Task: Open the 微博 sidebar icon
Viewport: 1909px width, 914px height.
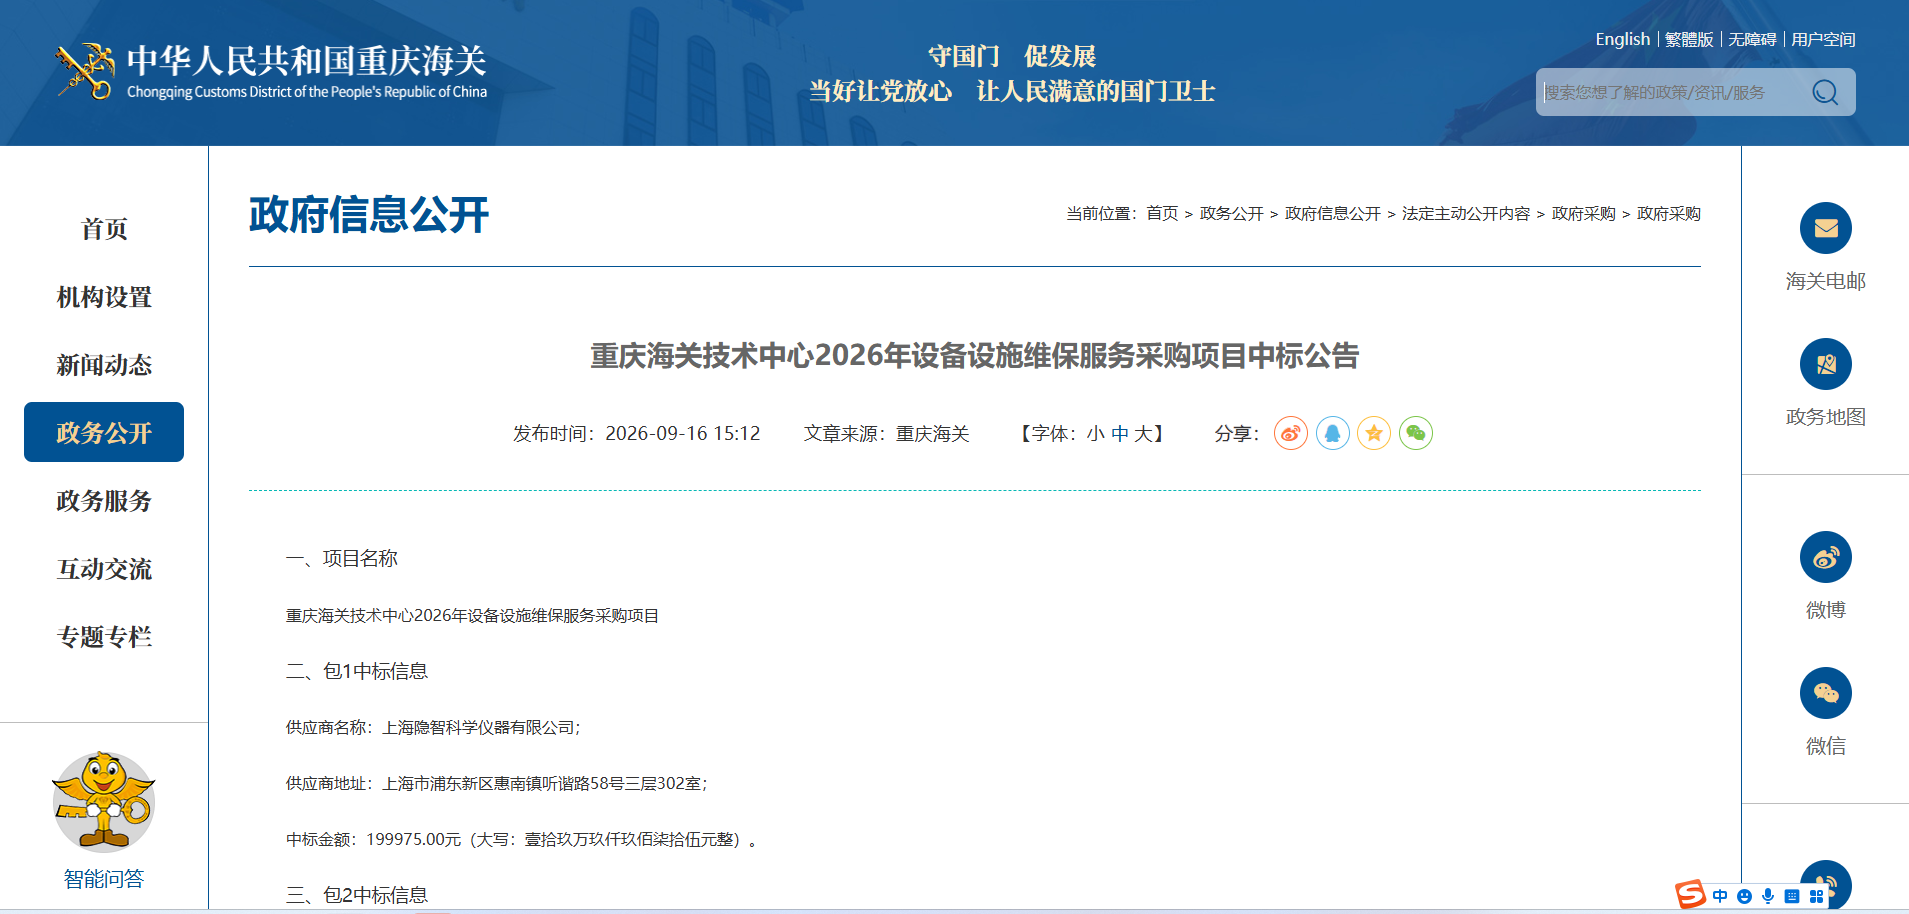Action: (1826, 557)
